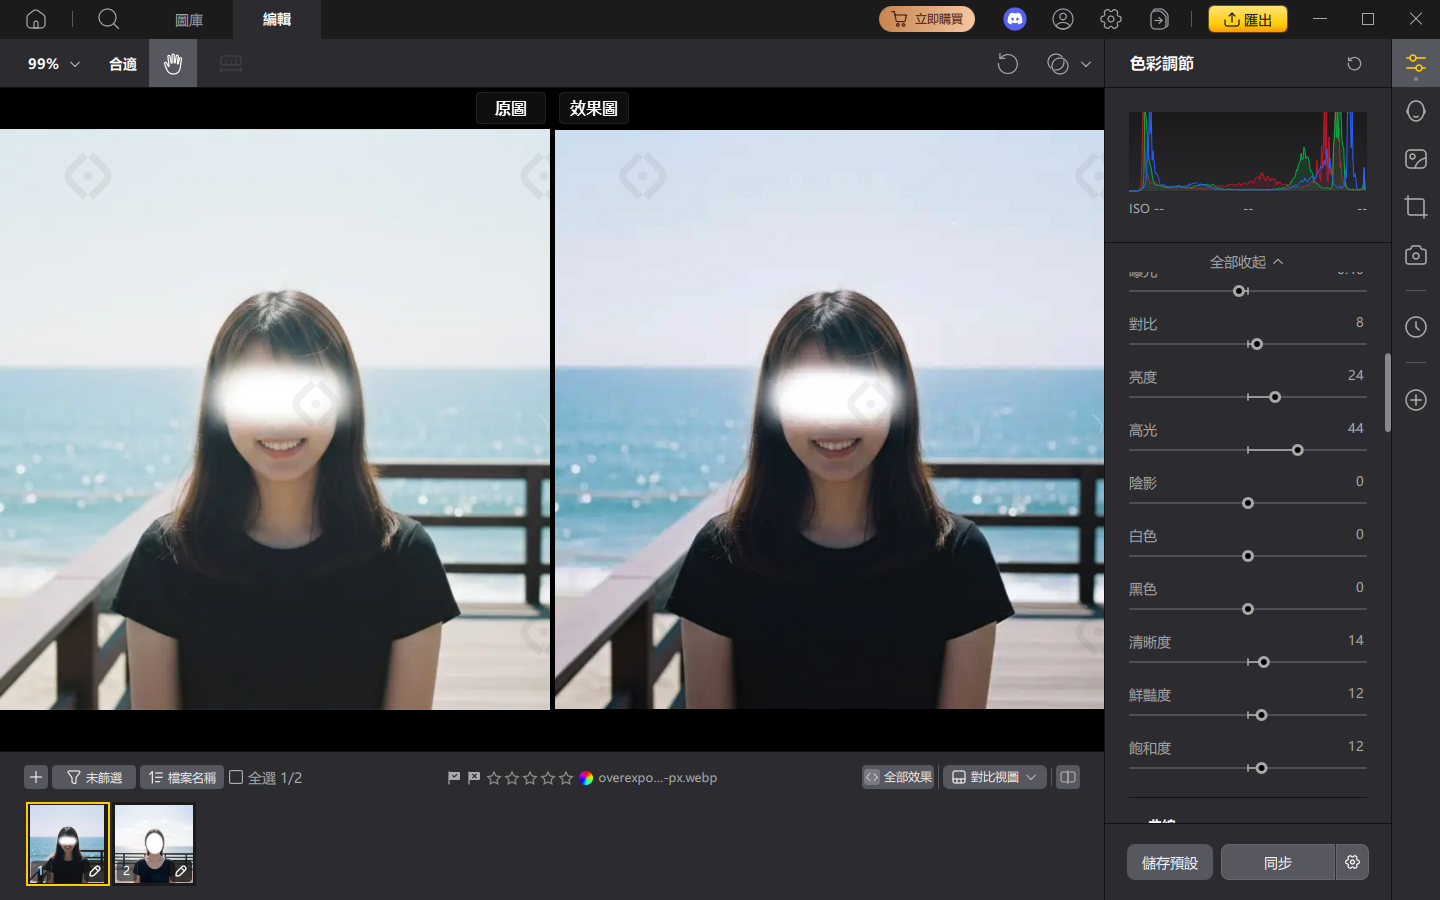Screen dimensions: 1440x900
Task: Open the texture/effects panel below retouch
Action: click(x=1415, y=158)
